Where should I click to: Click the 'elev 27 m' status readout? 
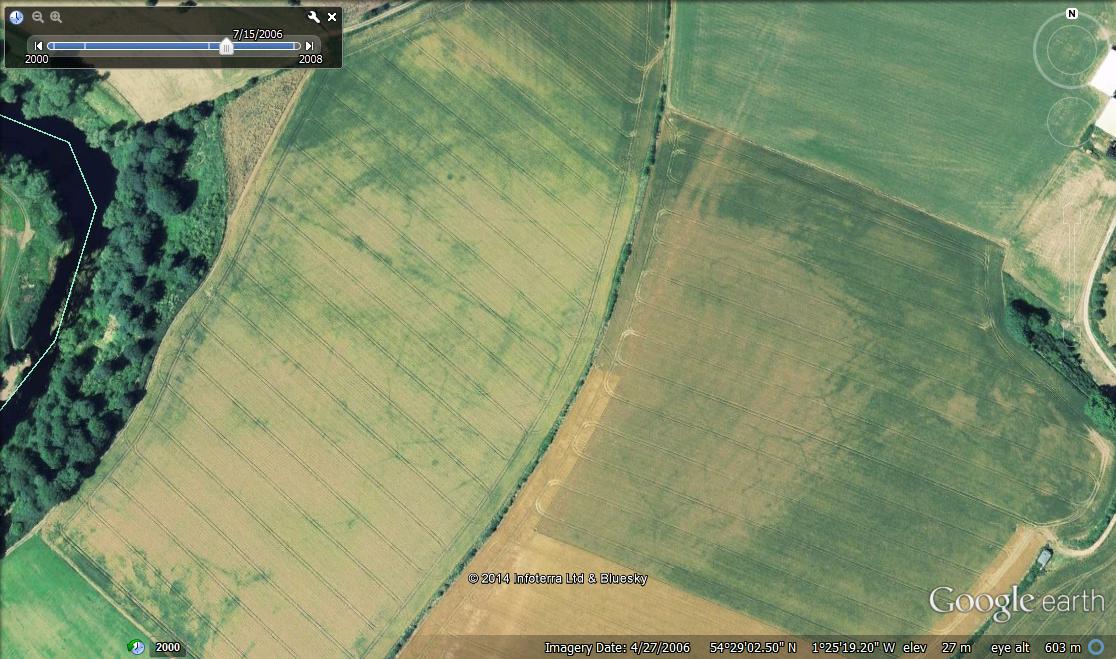pyautogui.click(x=937, y=648)
